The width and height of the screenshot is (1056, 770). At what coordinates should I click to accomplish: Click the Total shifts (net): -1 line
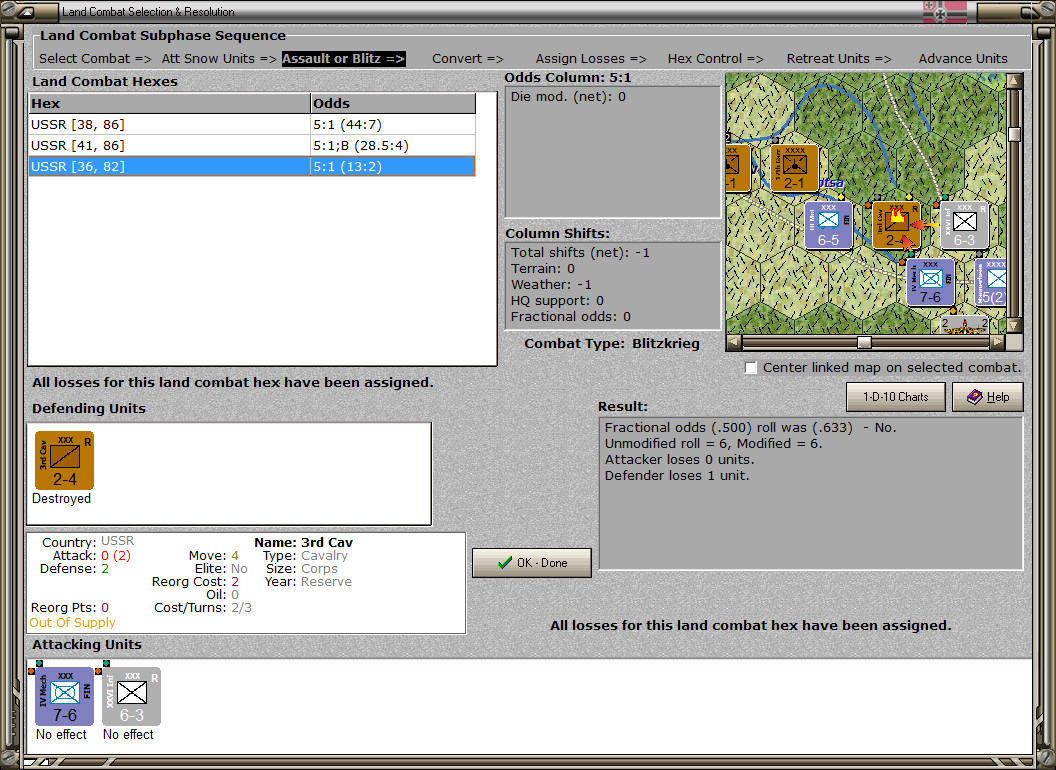(x=581, y=253)
